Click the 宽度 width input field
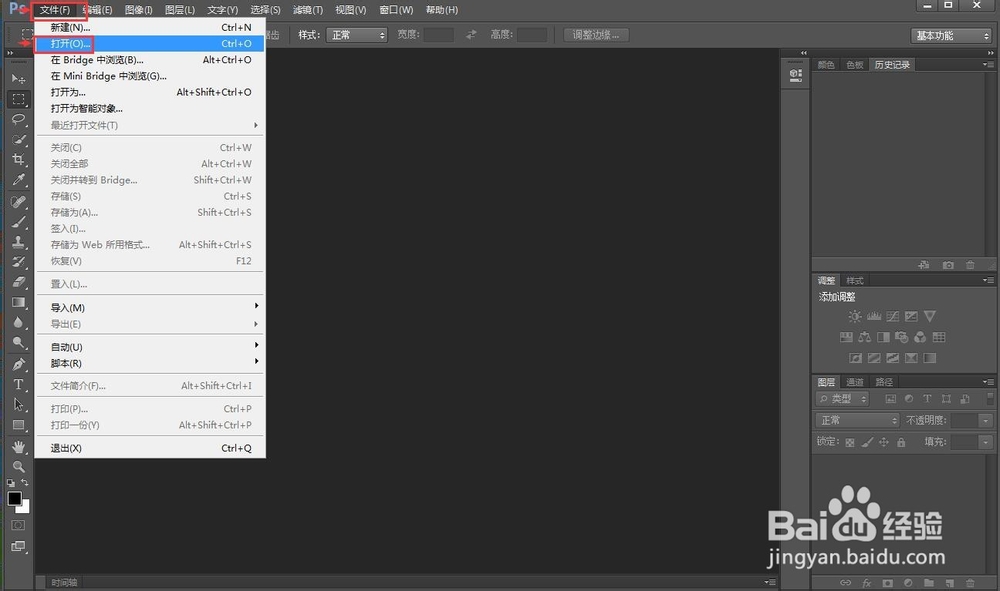Image resolution: width=1000 pixels, height=591 pixels. (x=439, y=35)
